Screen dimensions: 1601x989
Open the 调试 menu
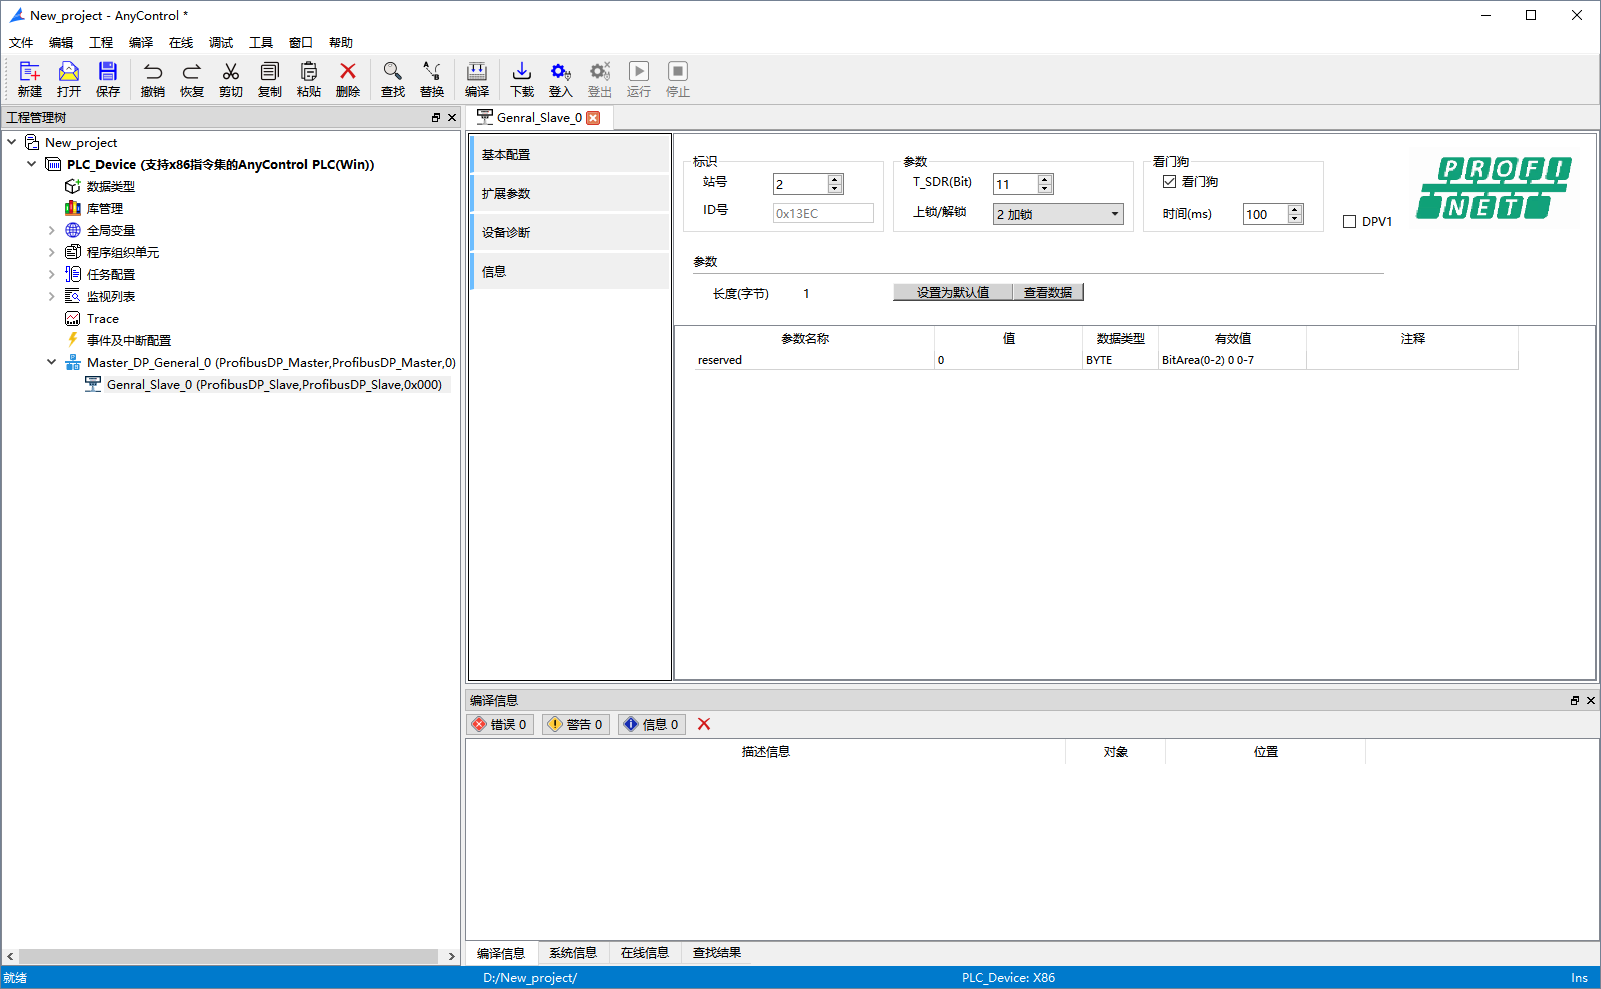[x=221, y=43]
